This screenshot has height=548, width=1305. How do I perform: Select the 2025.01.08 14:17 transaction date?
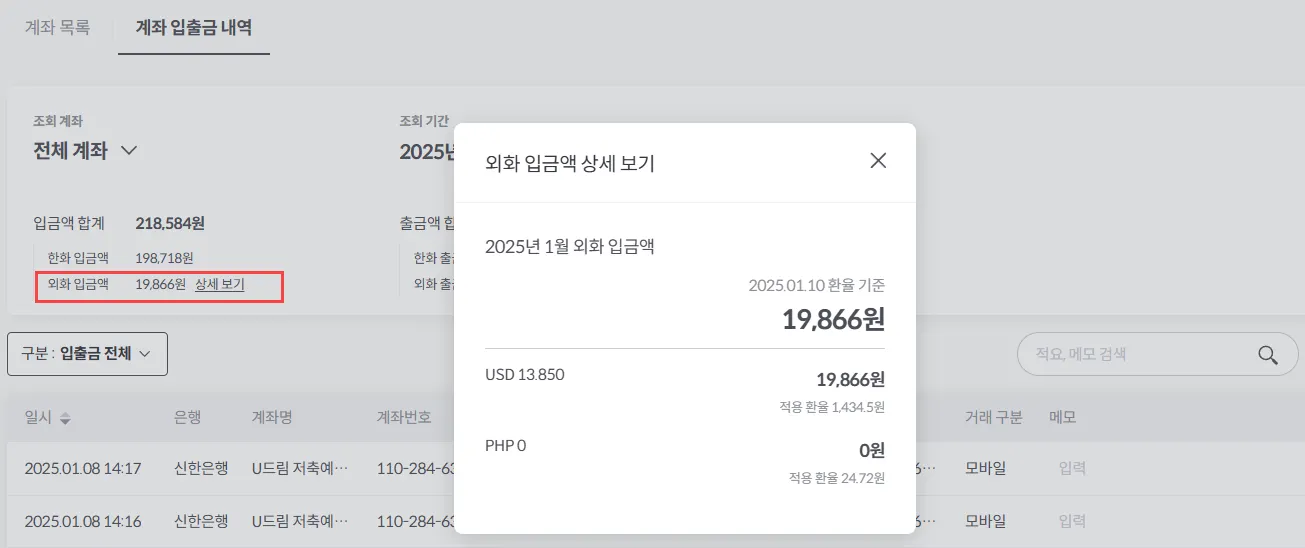coord(83,468)
